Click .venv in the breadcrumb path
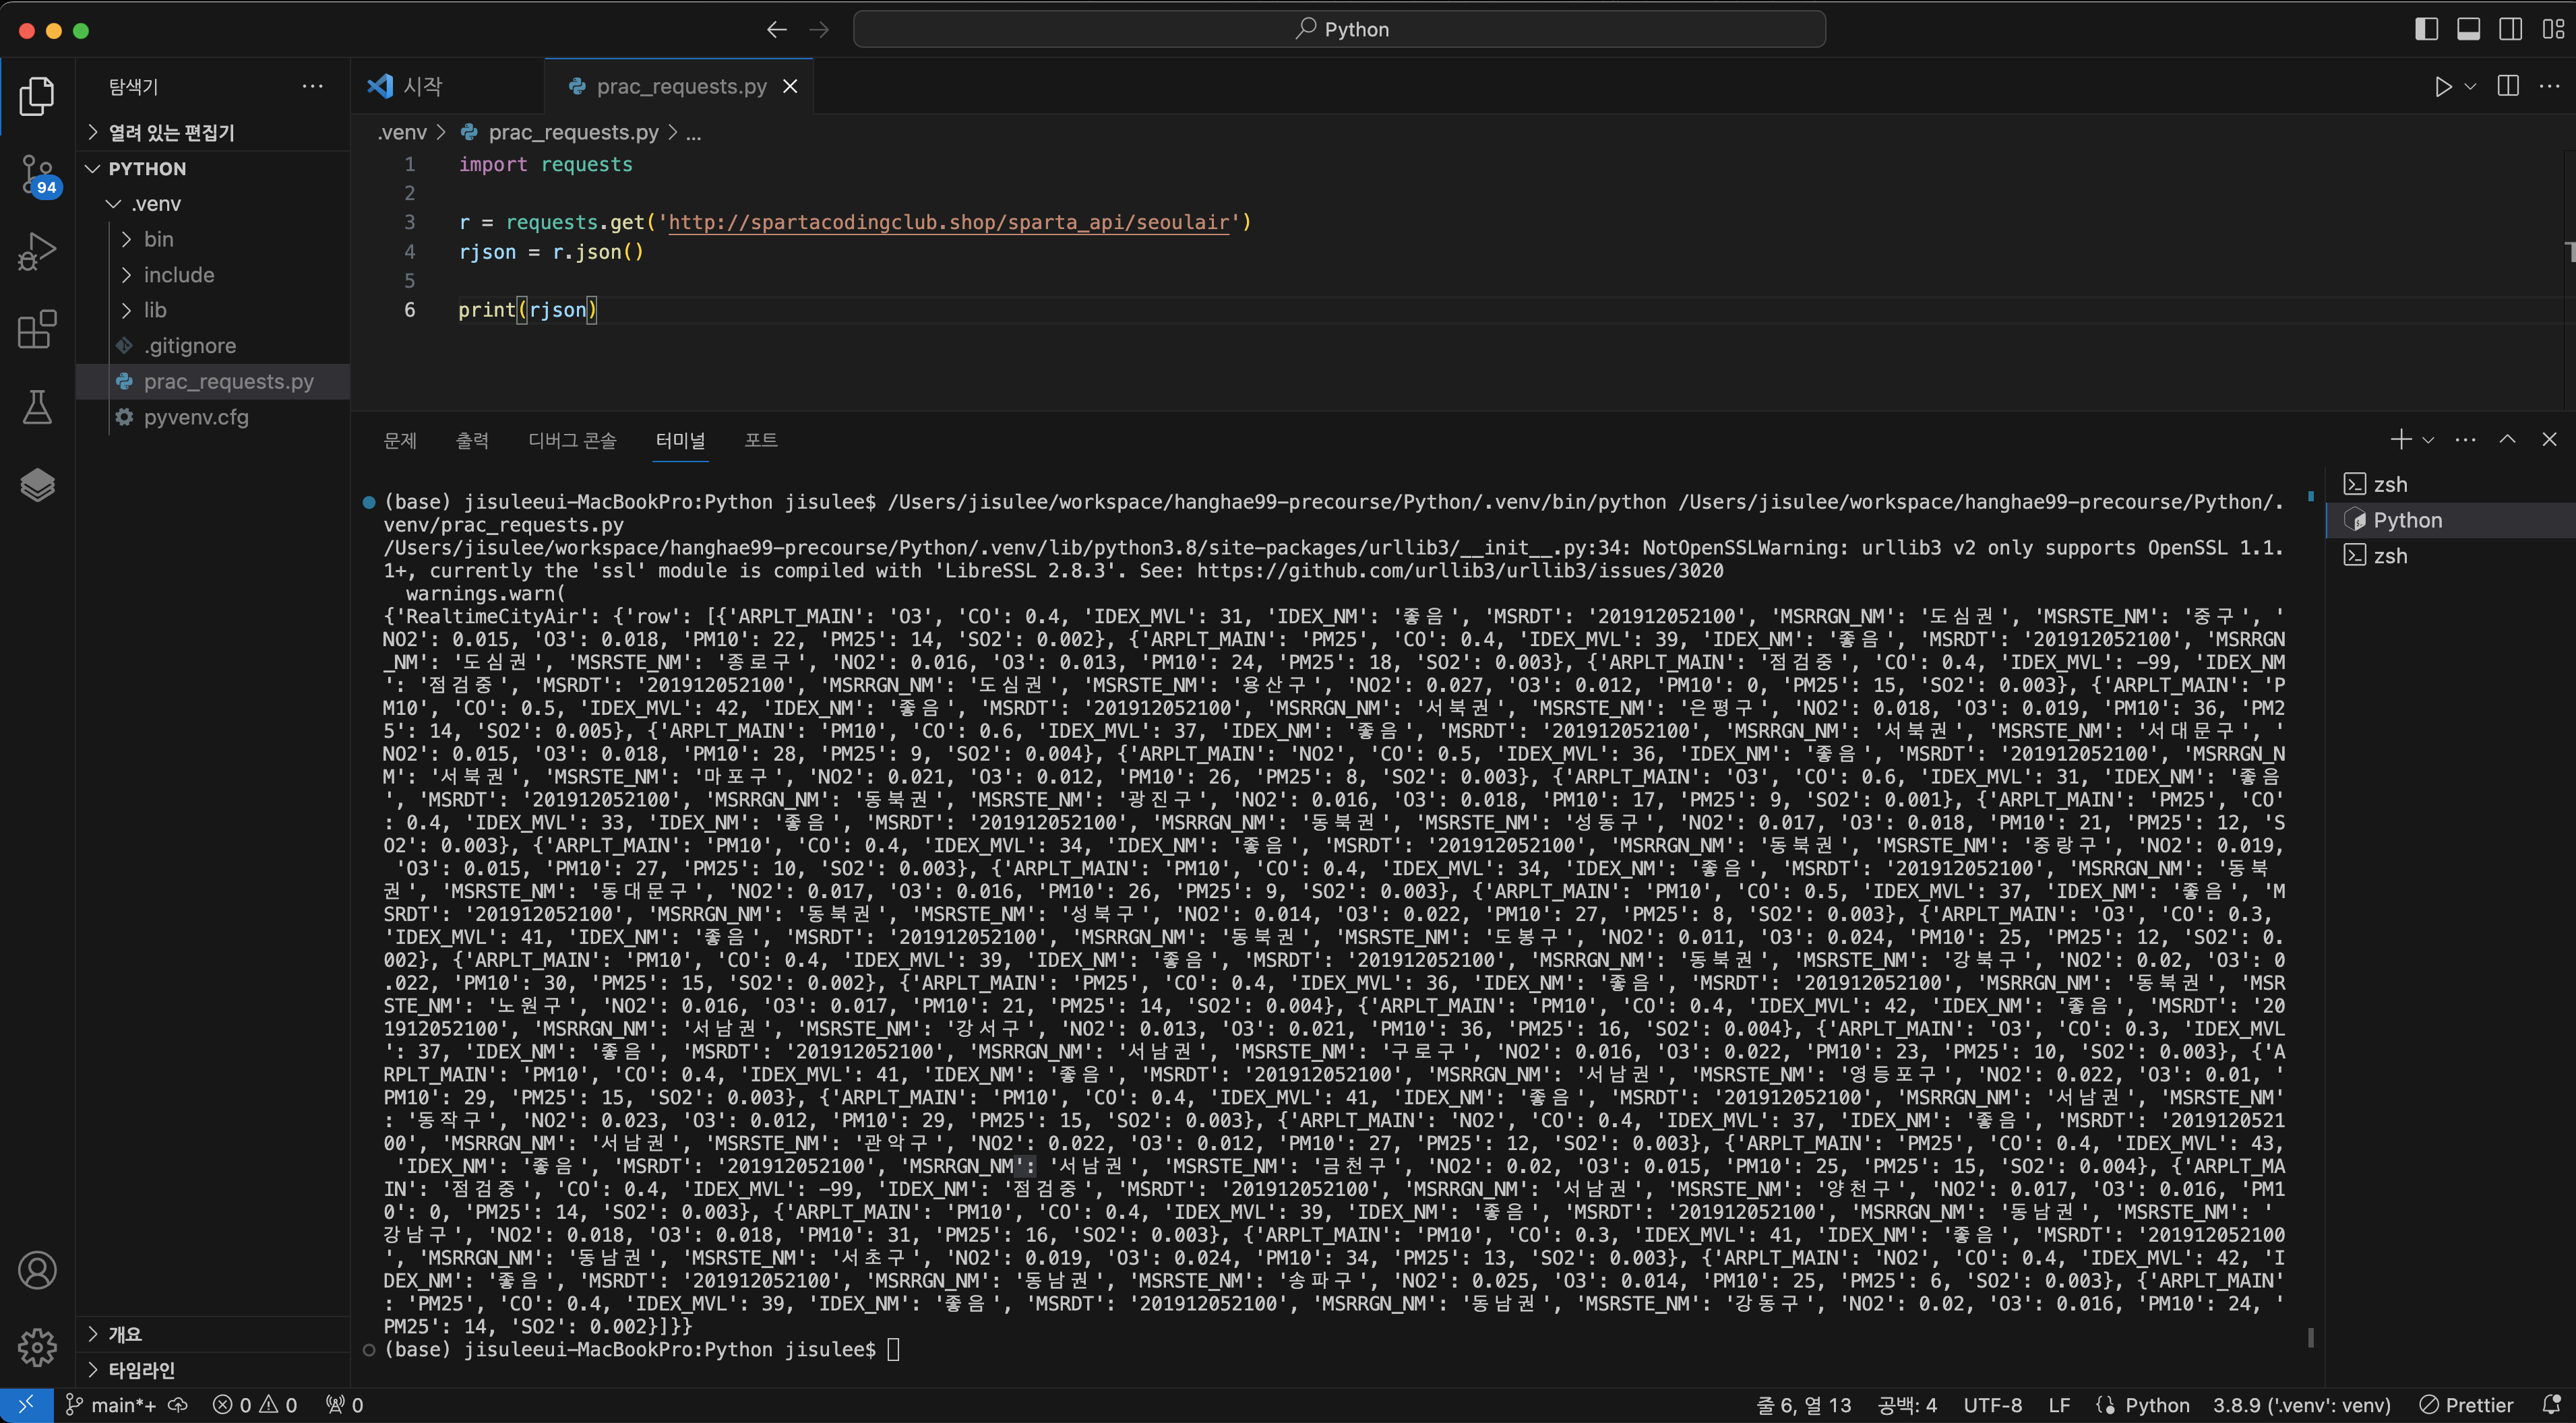Image resolution: width=2576 pixels, height=1423 pixels. click(x=402, y=132)
